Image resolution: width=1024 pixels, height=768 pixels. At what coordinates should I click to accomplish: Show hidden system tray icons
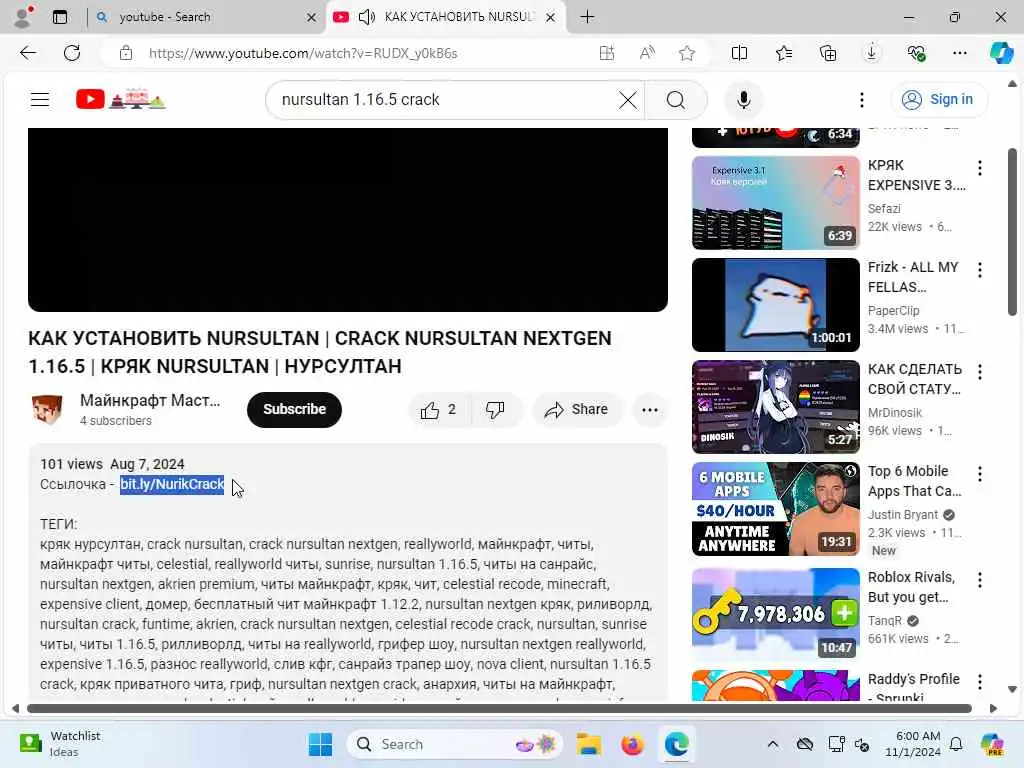click(773, 744)
